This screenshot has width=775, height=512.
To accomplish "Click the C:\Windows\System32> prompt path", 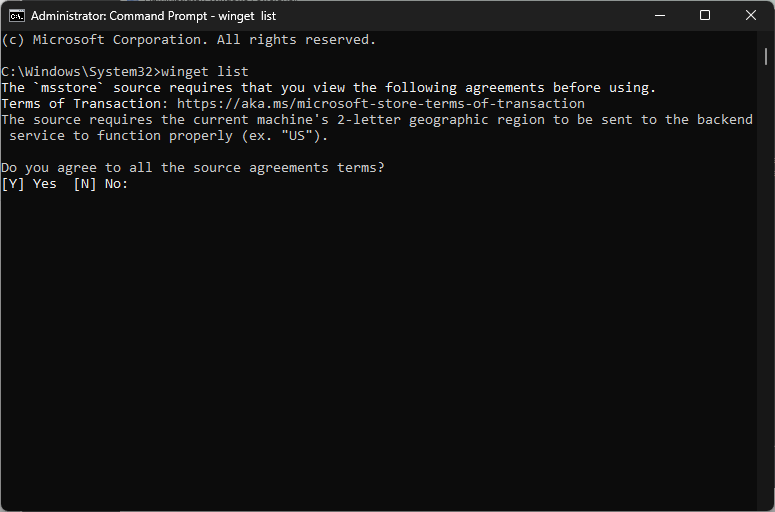I will click(x=81, y=72).
